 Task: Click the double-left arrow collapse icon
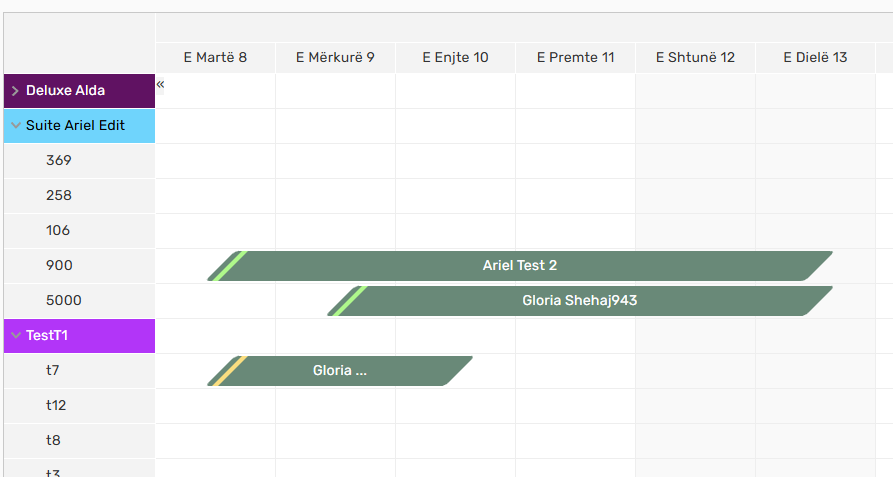pos(161,85)
